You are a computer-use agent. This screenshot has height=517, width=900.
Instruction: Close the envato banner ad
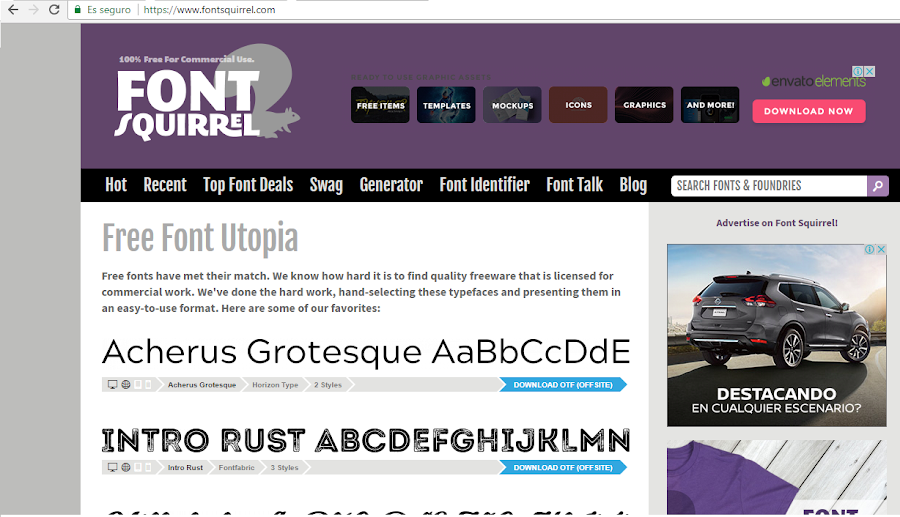[x=870, y=71]
